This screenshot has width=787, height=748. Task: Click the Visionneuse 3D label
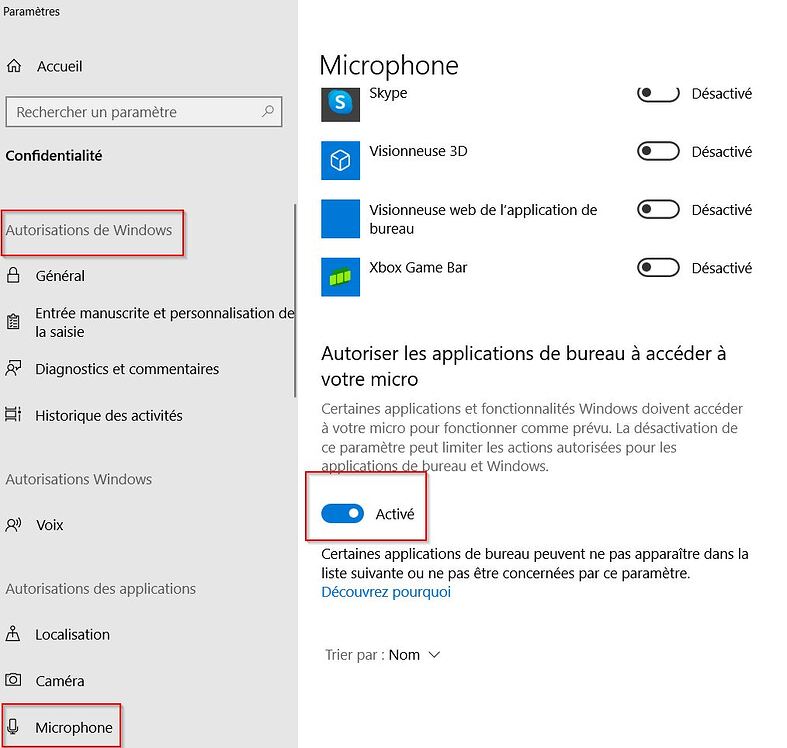coord(418,151)
